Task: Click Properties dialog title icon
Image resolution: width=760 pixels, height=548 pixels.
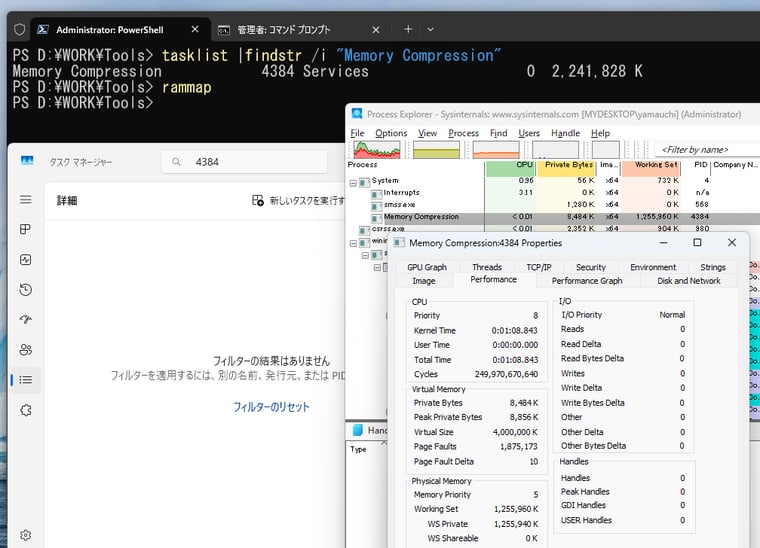Action: click(x=399, y=243)
